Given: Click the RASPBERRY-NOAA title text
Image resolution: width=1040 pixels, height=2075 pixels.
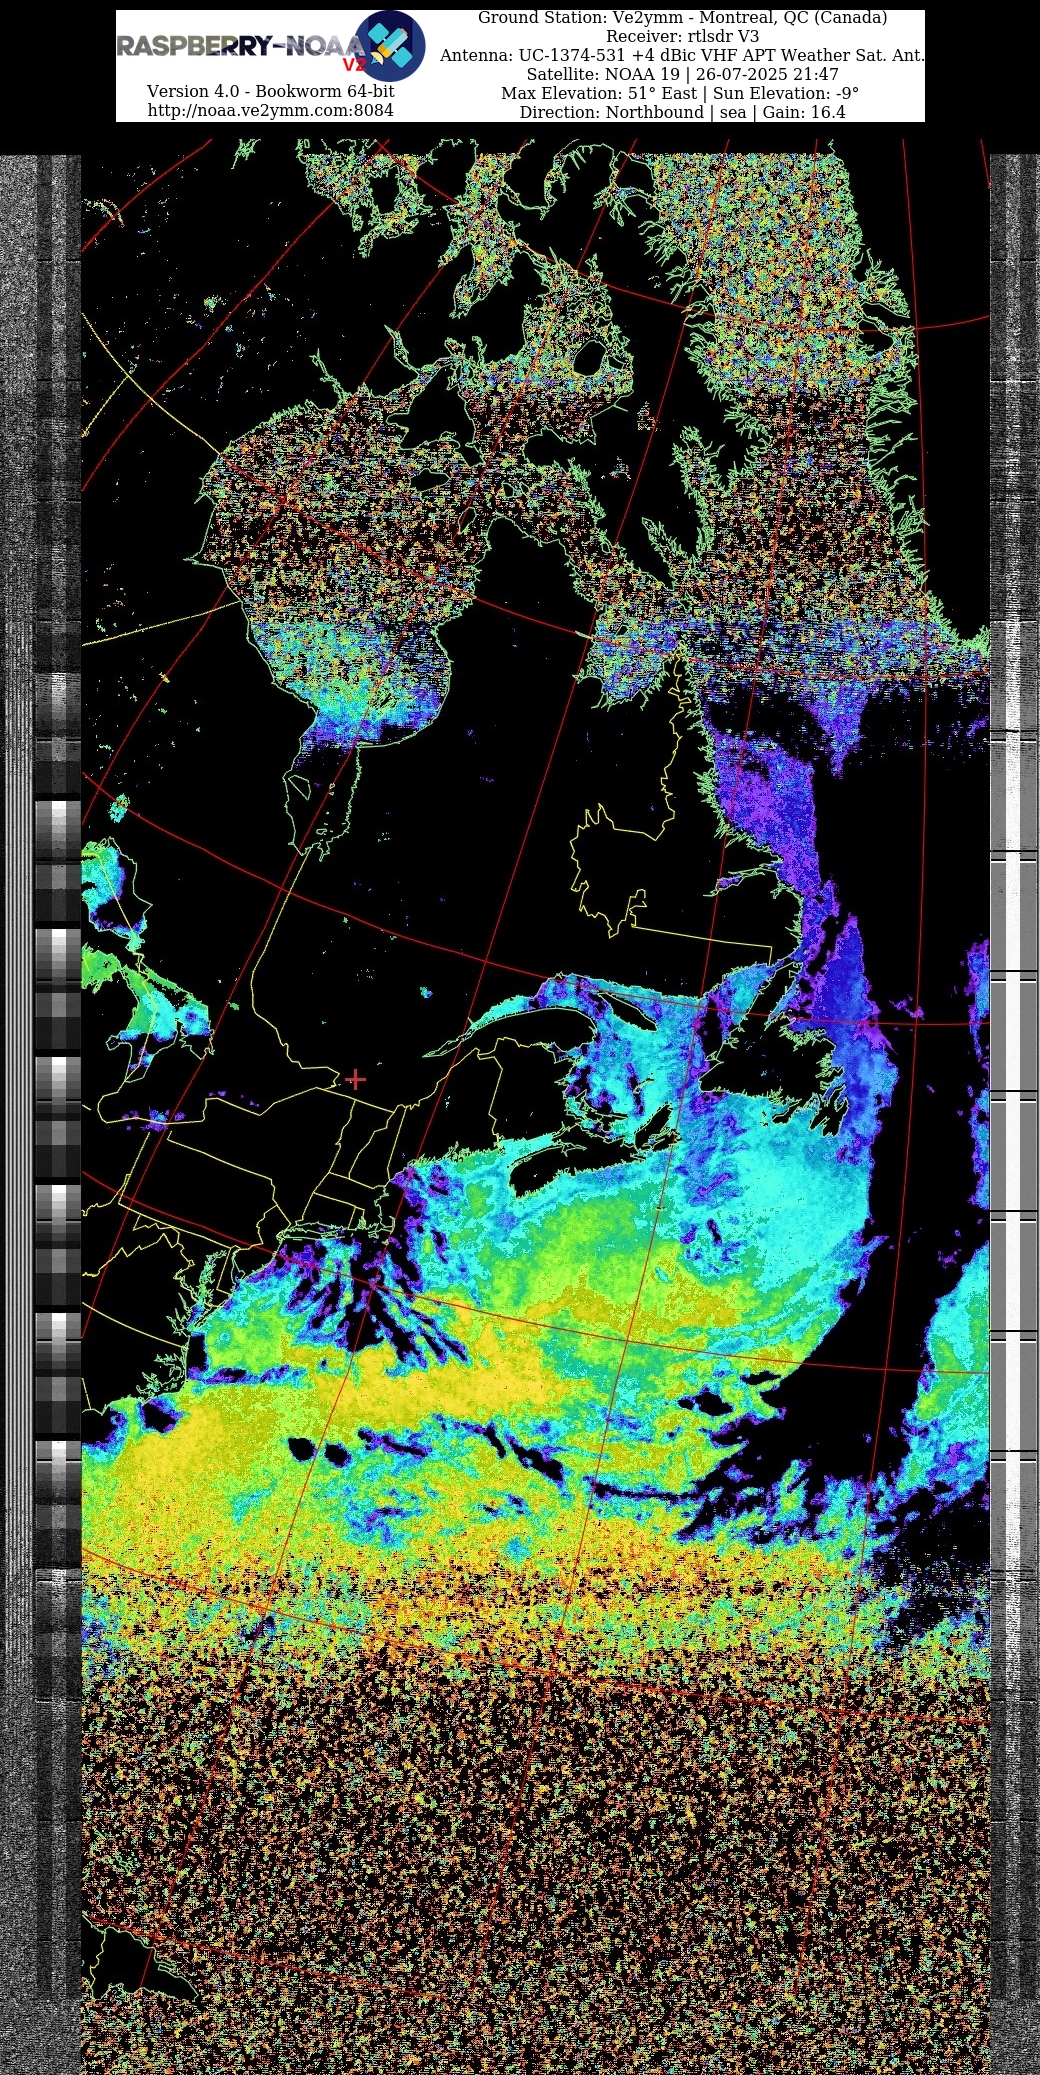Looking at the screenshot, I should (x=240, y=46).
